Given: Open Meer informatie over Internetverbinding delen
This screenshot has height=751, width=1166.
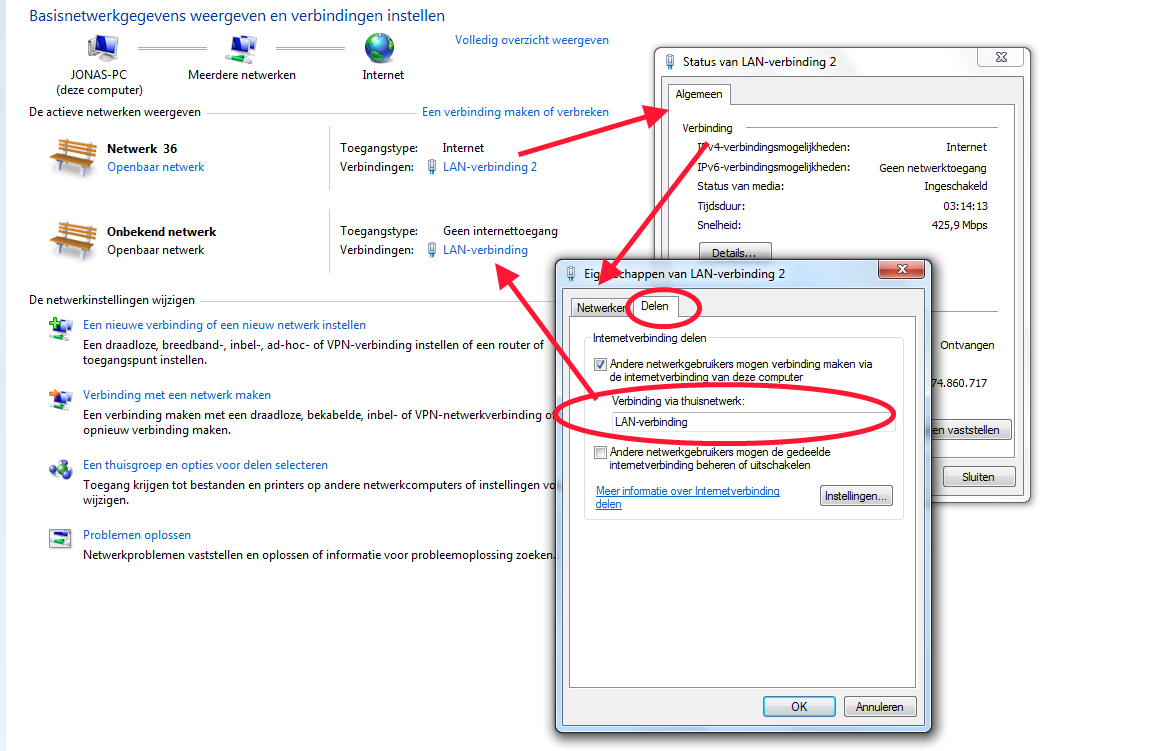Looking at the screenshot, I should [x=687, y=497].
